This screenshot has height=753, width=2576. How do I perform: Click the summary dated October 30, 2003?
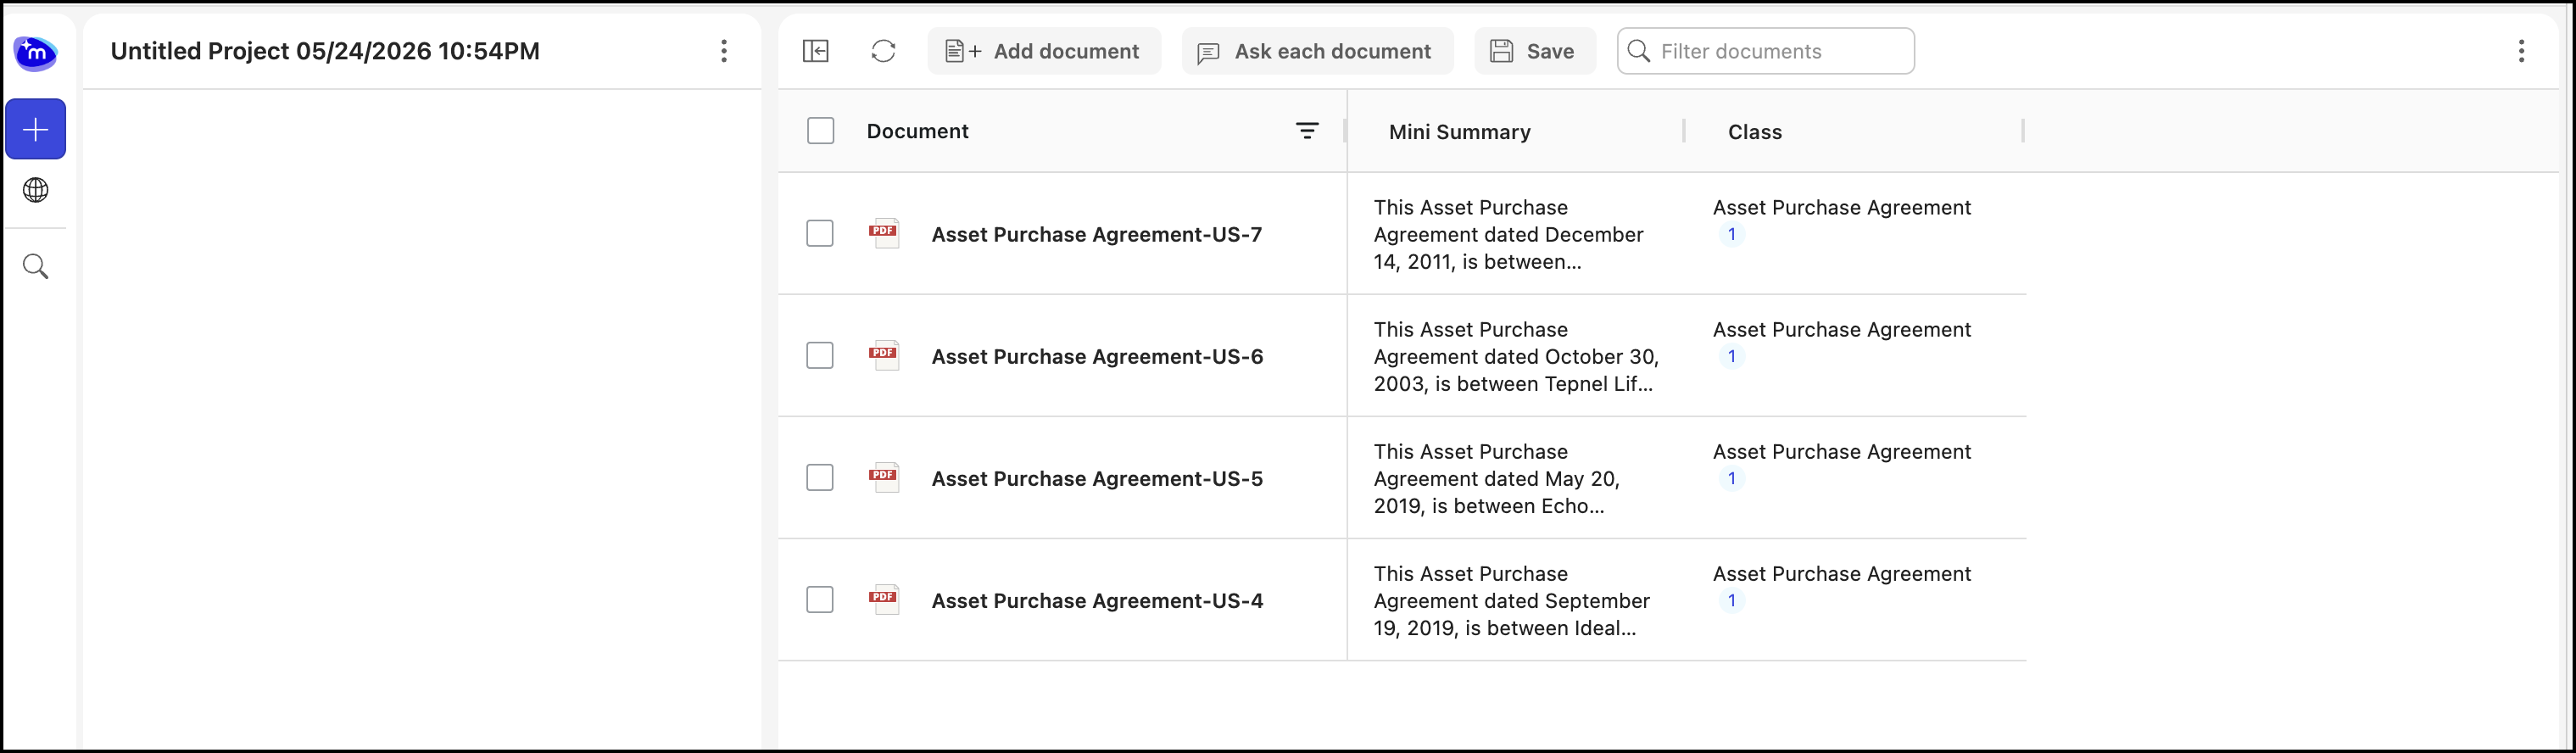(x=1516, y=356)
